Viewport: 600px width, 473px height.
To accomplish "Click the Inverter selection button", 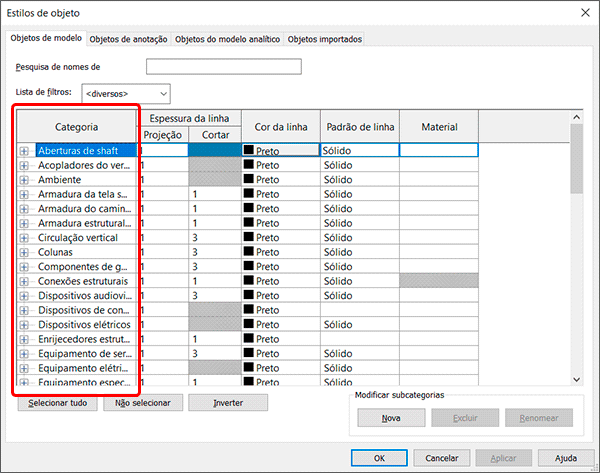I will (x=228, y=403).
